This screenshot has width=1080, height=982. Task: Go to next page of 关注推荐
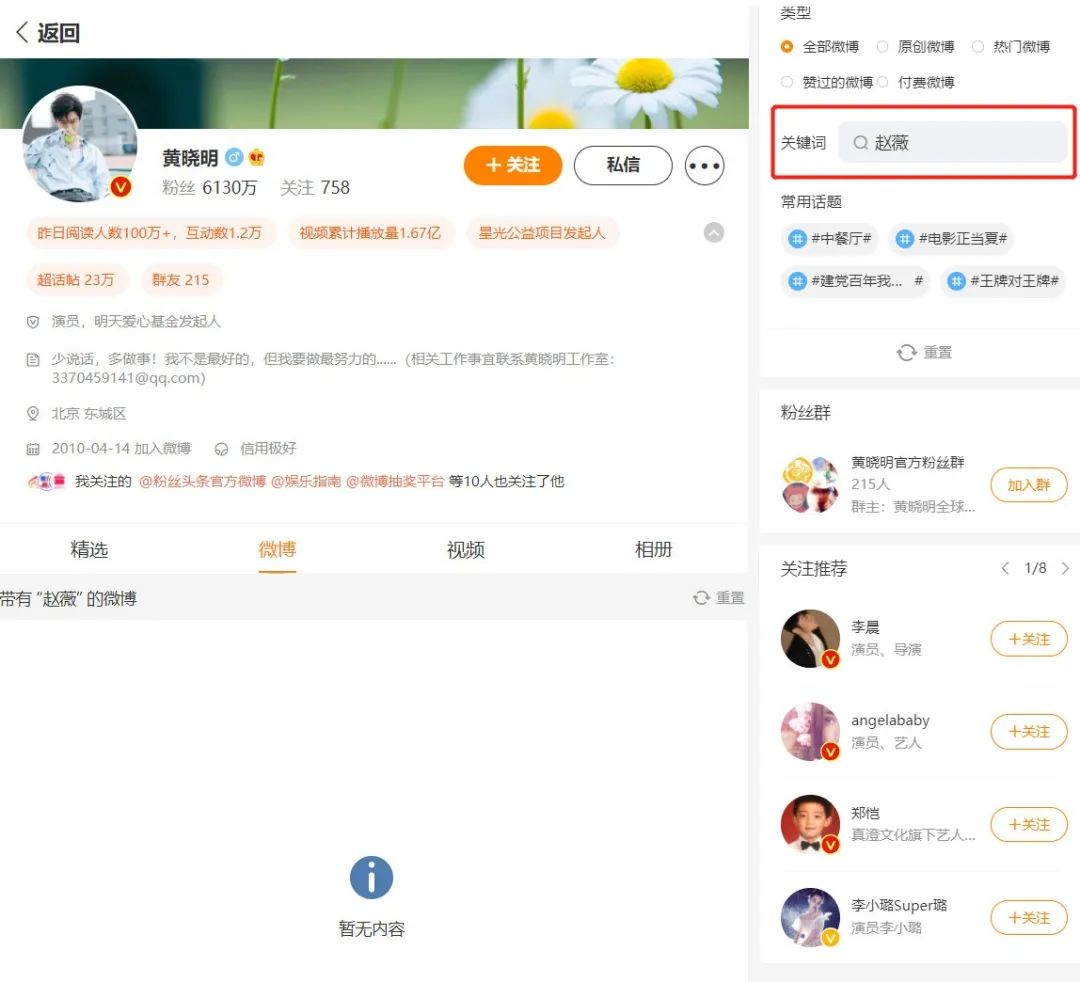point(1065,568)
